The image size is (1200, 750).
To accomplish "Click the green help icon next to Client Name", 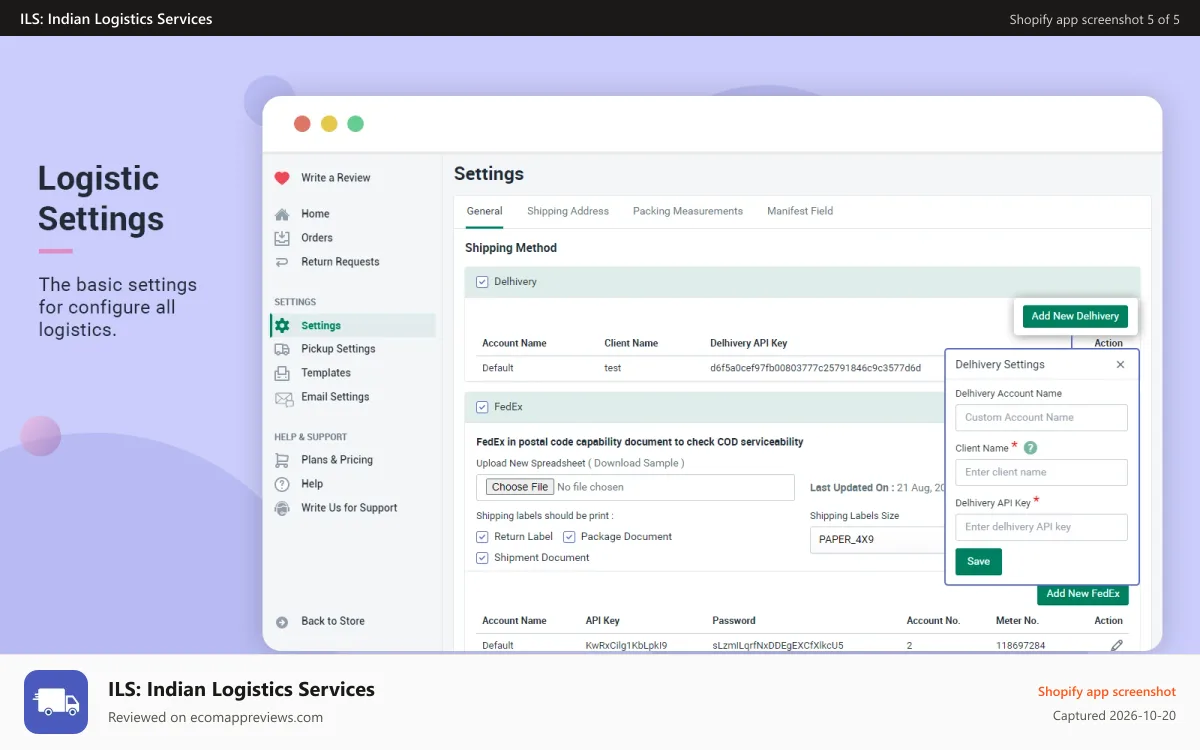I will [1030, 448].
